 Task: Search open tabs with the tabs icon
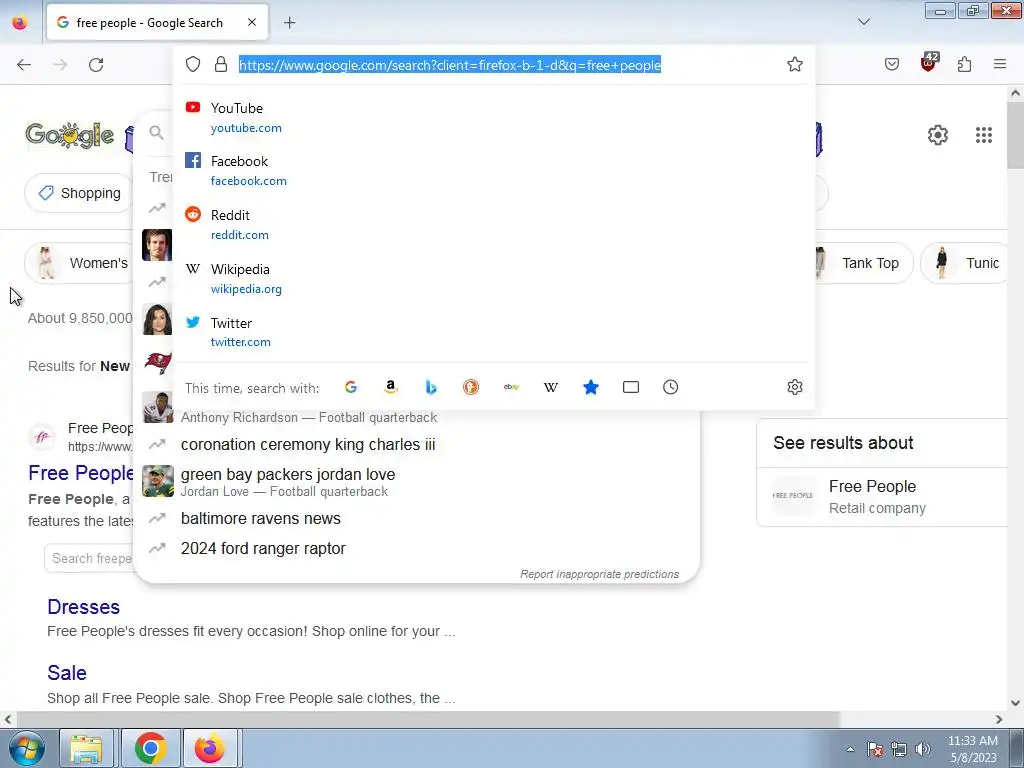coord(631,387)
